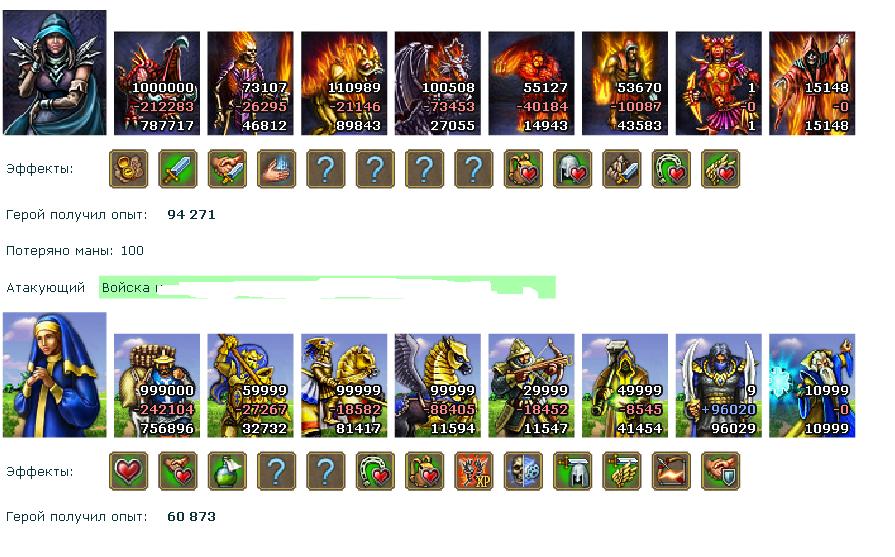
Task: Click the green highlighted Войска link
Action: (327, 287)
